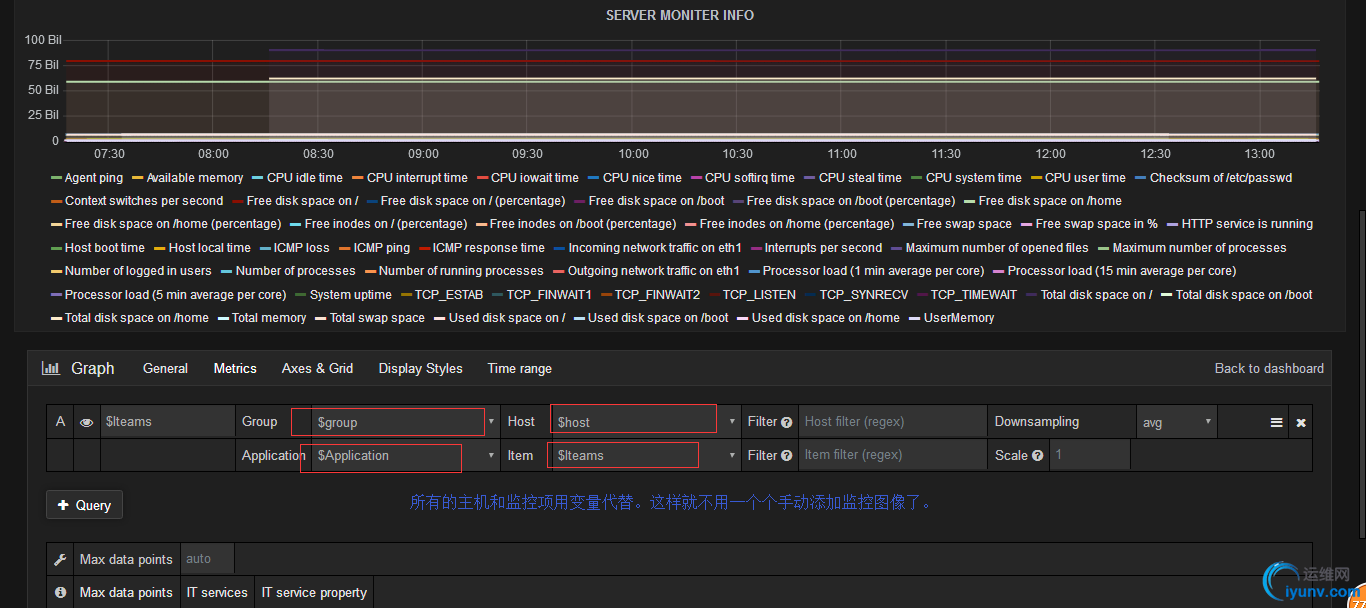This screenshot has height=608, width=1366.
Task: Click the Scale value input
Action: 1090,455
